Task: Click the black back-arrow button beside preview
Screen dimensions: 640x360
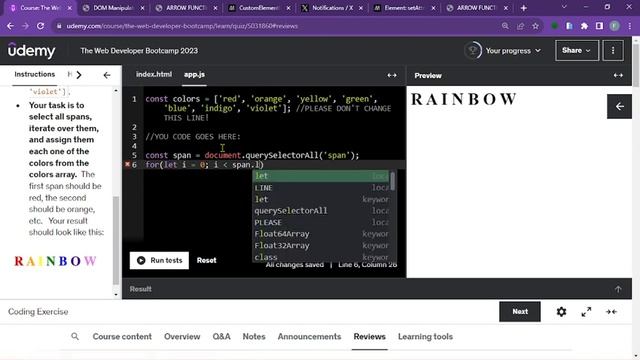Action: tap(619, 107)
